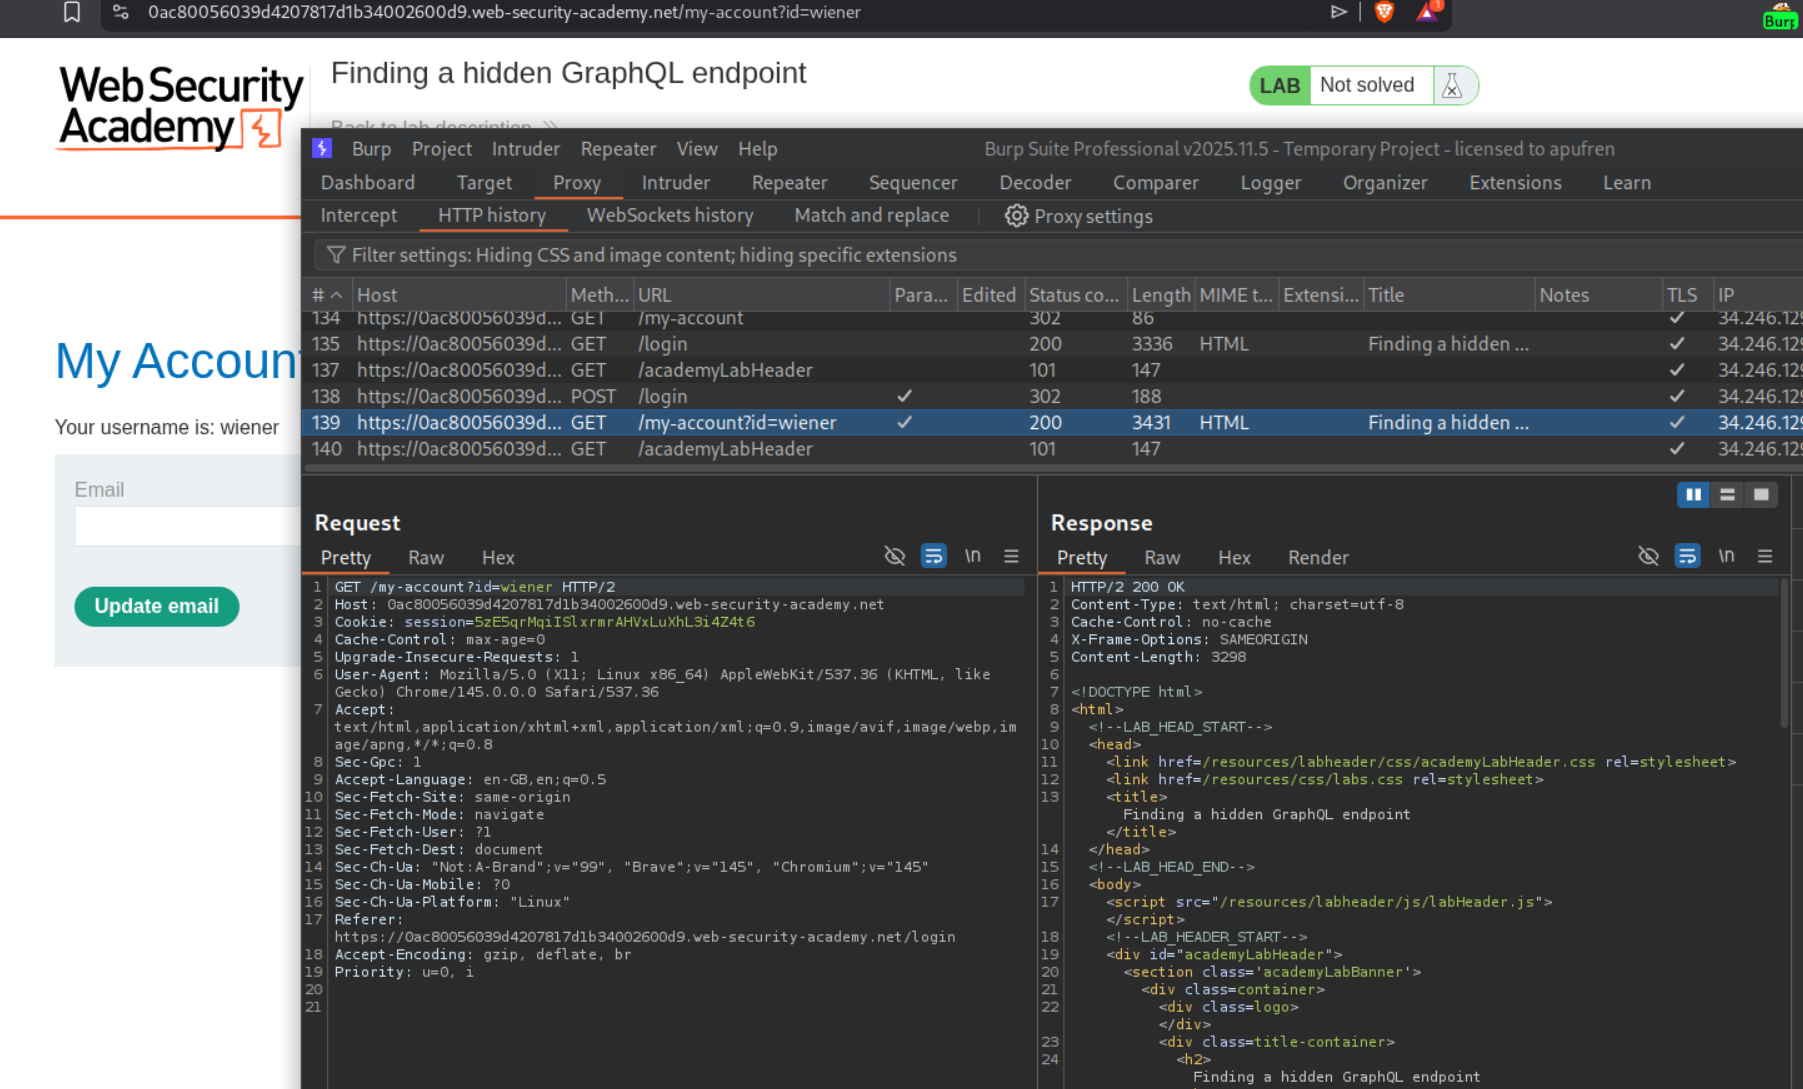Toggle word wrap in the Response panel
The image size is (1803, 1089).
pyautogui.click(x=1687, y=556)
